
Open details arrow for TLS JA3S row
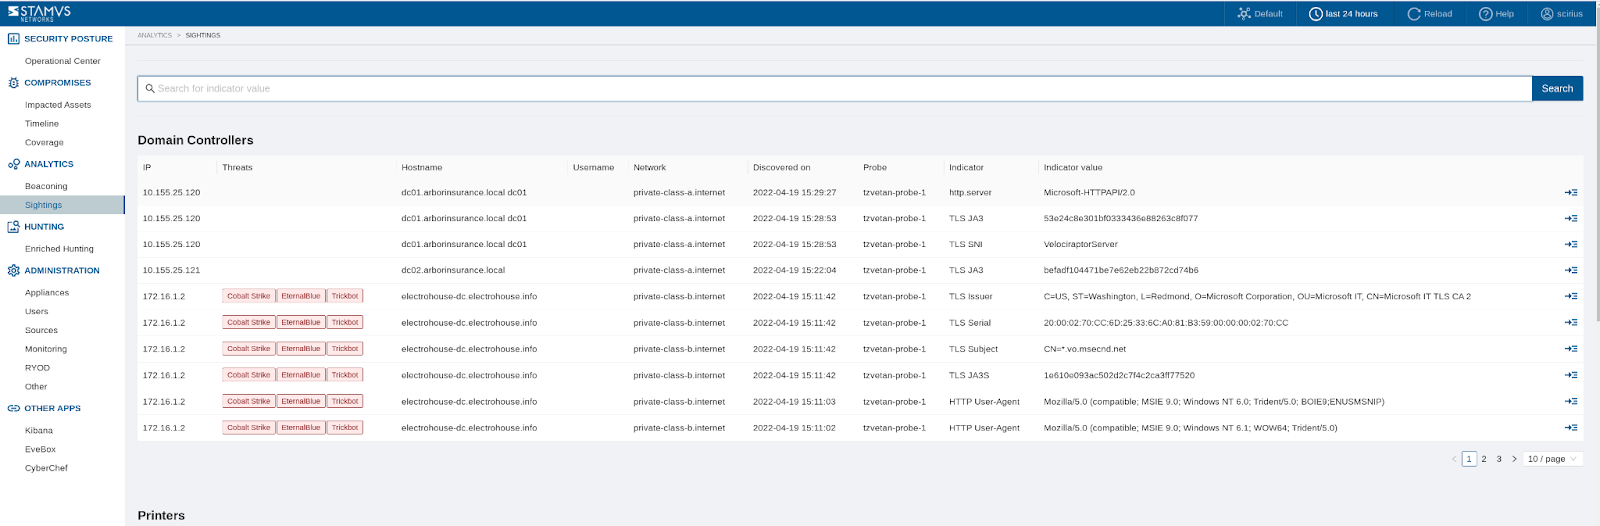click(x=1571, y=375)
